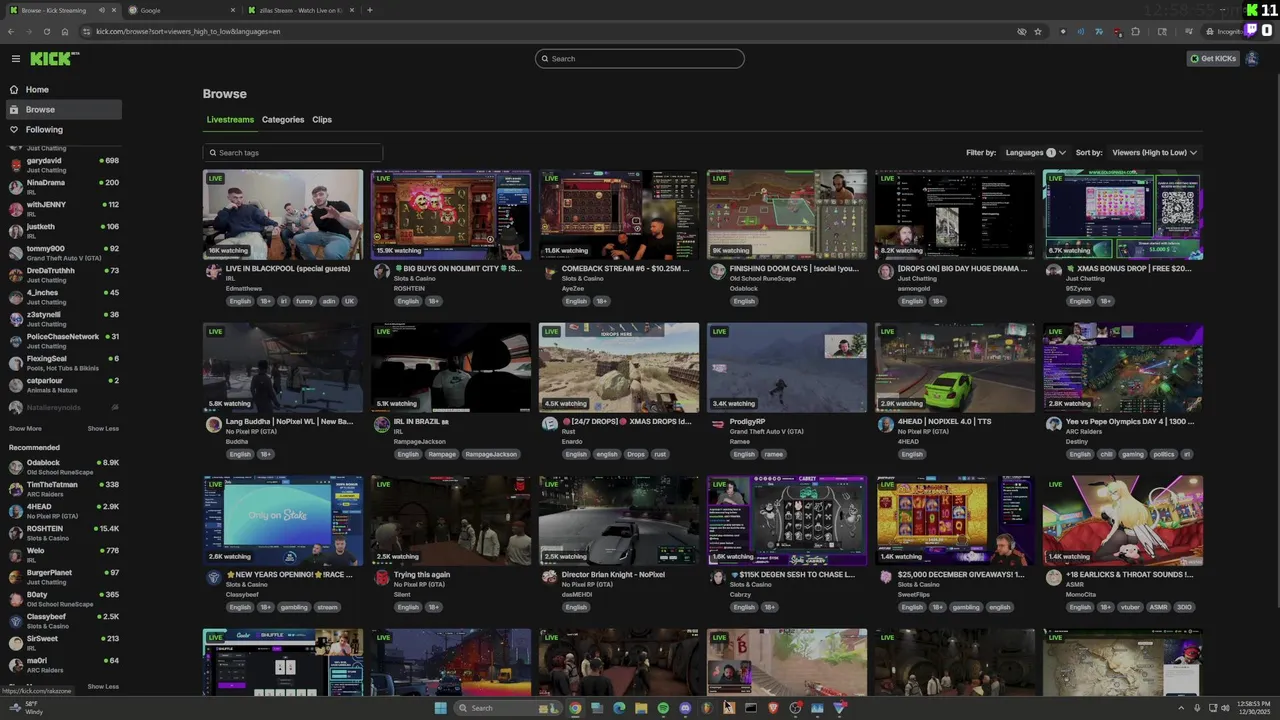The image size is (1280, 720).
Task: Click the Classybeef streamer avatar
Action: pyautogui.click(x=213, y=577)
